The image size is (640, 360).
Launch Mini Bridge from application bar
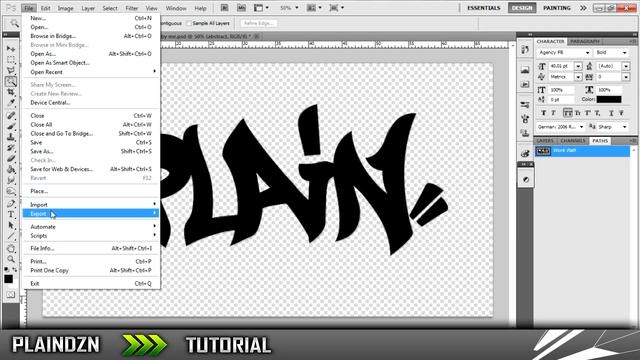tap(241, 8)
